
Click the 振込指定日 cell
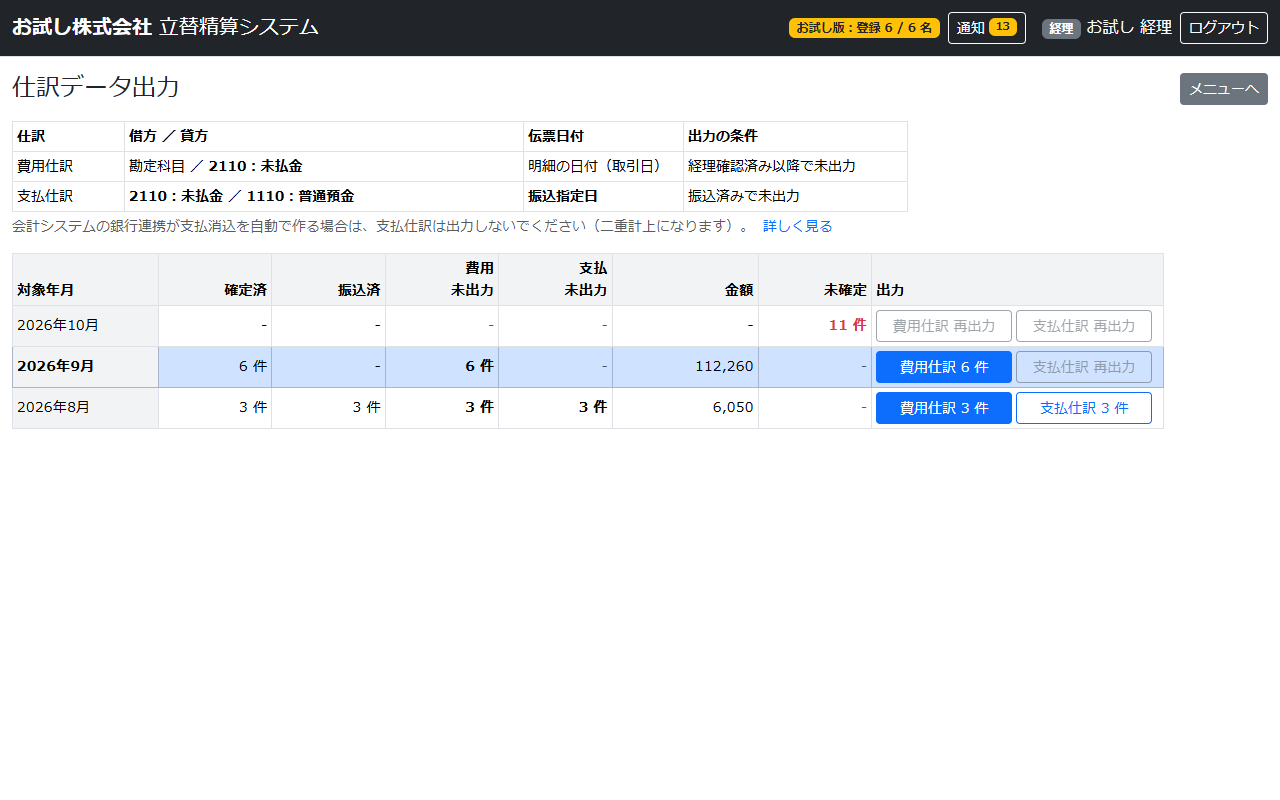click(603, 196)
